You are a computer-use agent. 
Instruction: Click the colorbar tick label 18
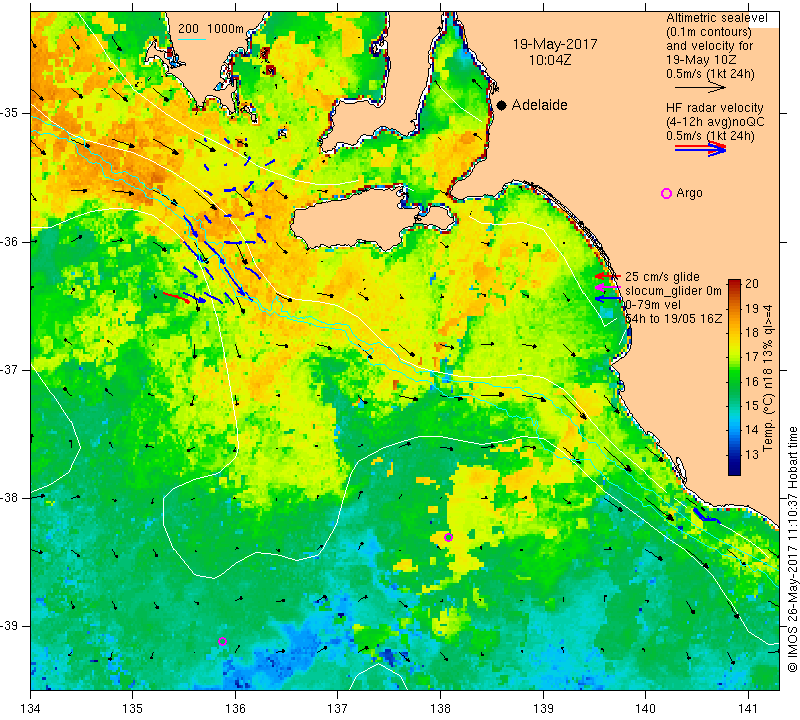(x=752, y=333)
